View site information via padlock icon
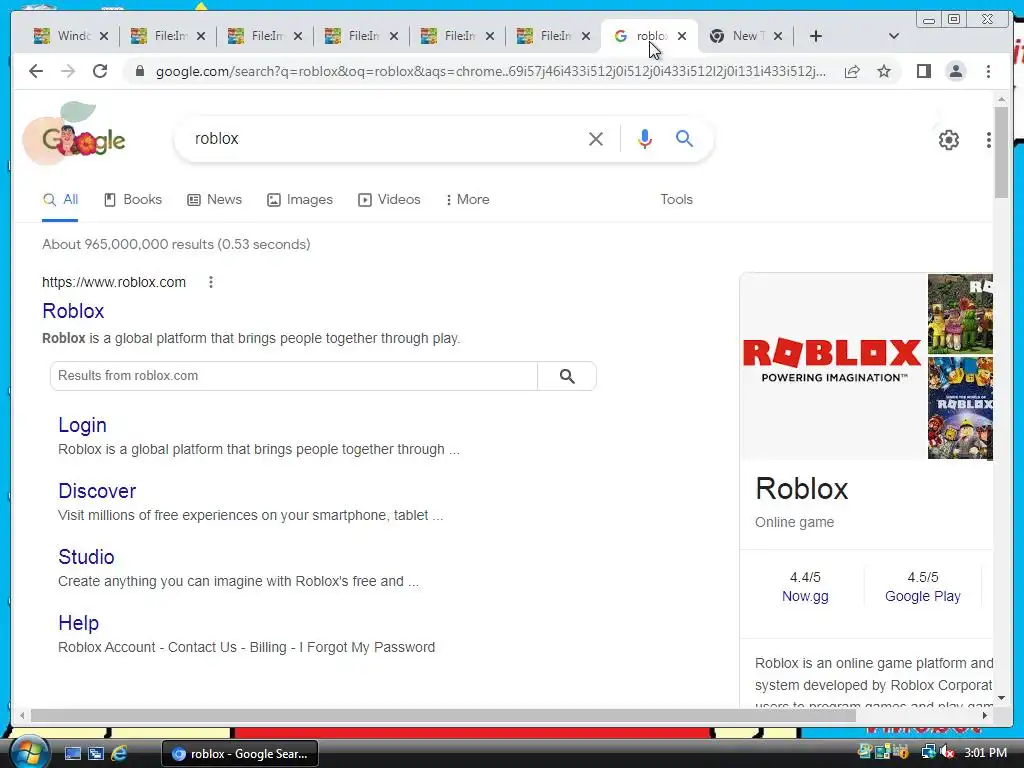 click(x=139, y=71)
